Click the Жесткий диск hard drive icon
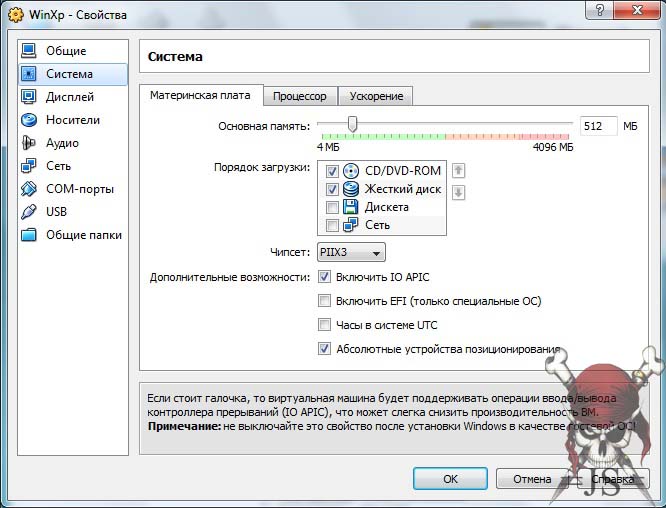Screen dimensions: 666x508 351,189
